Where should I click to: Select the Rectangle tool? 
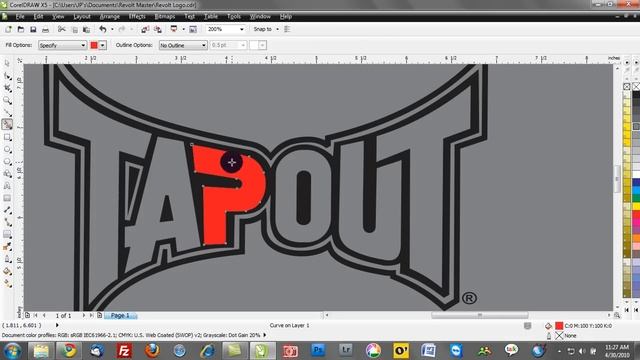(x=7, y=138)
